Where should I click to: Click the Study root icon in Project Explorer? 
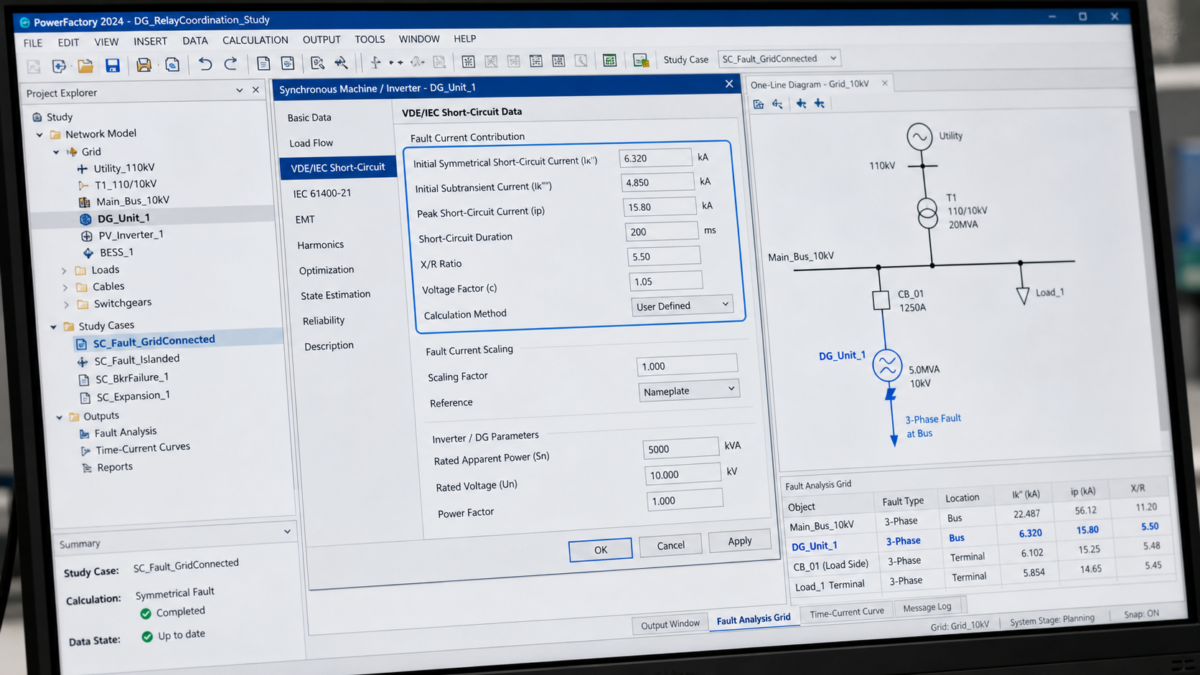pyautogui.click(x=38, y=117)
